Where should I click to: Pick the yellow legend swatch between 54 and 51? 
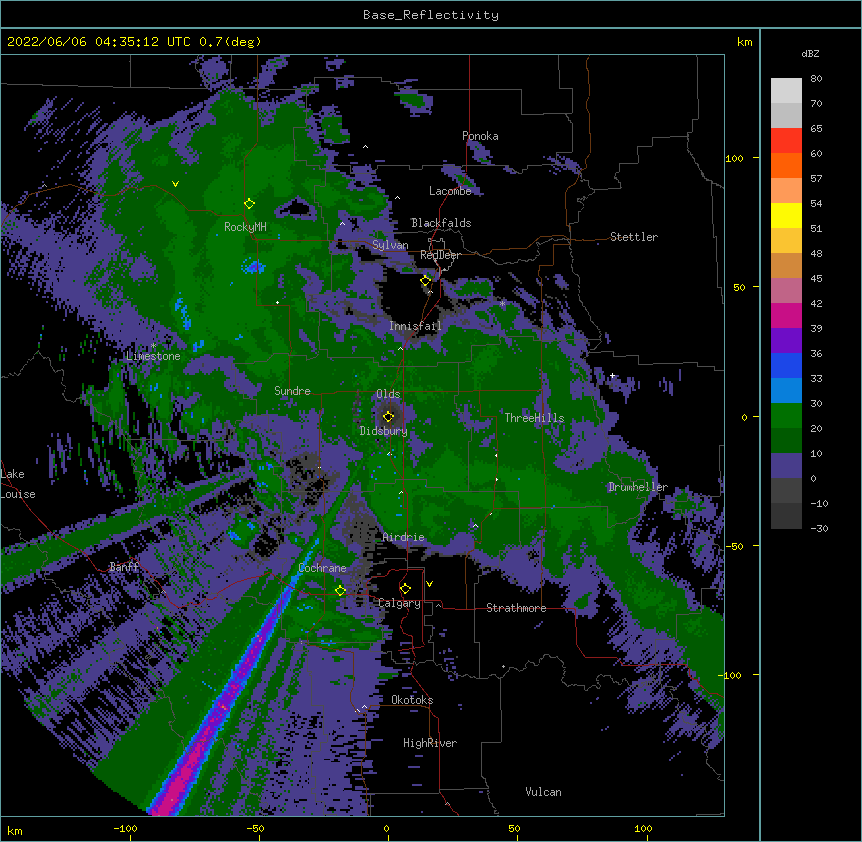tap(786, 215)
